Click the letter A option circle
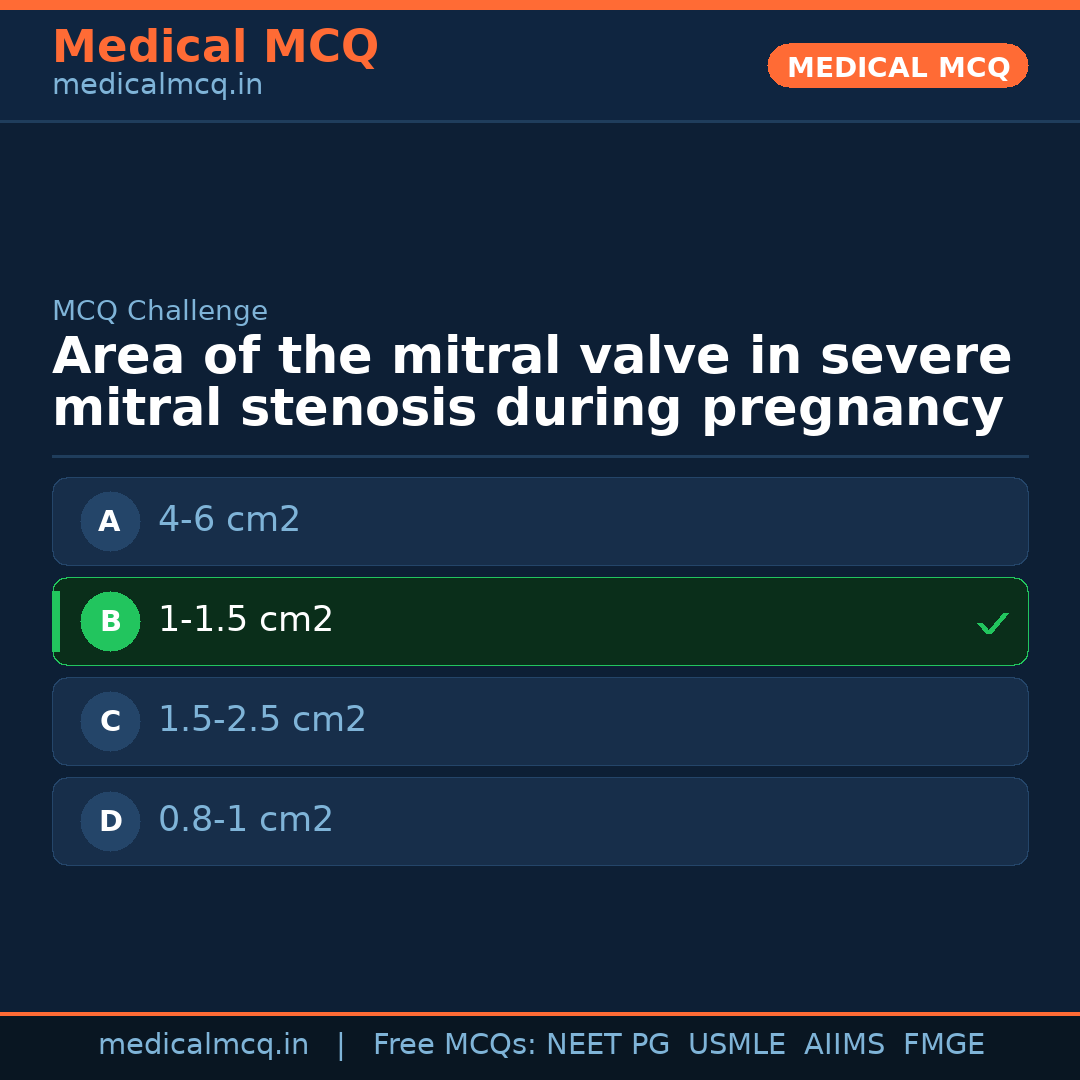This screenshot has width=1080, height=1080. (110, 521)
